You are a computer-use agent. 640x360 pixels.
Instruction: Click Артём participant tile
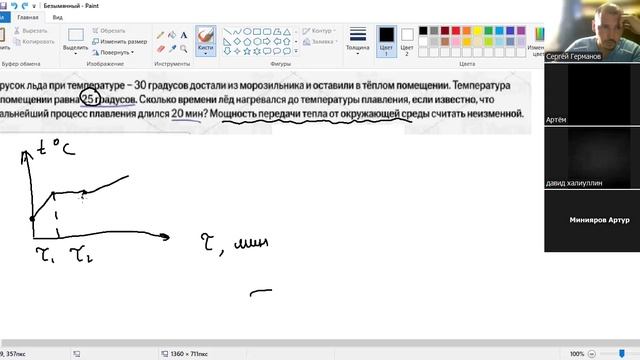pos(592,94)
